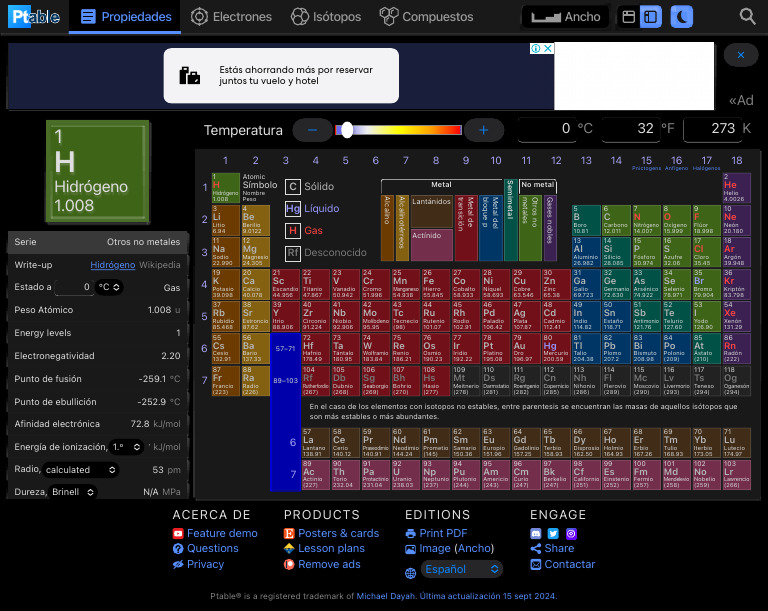Open the Compuestos tab

(427, 17)
